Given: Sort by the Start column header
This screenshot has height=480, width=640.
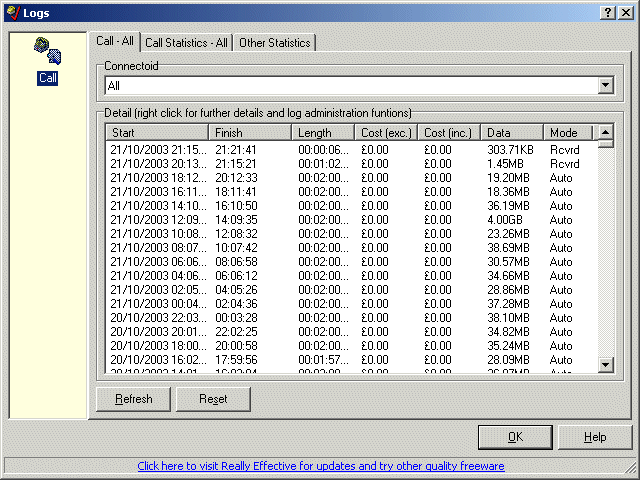Looking at the screenshot, I should pos(157,133).
